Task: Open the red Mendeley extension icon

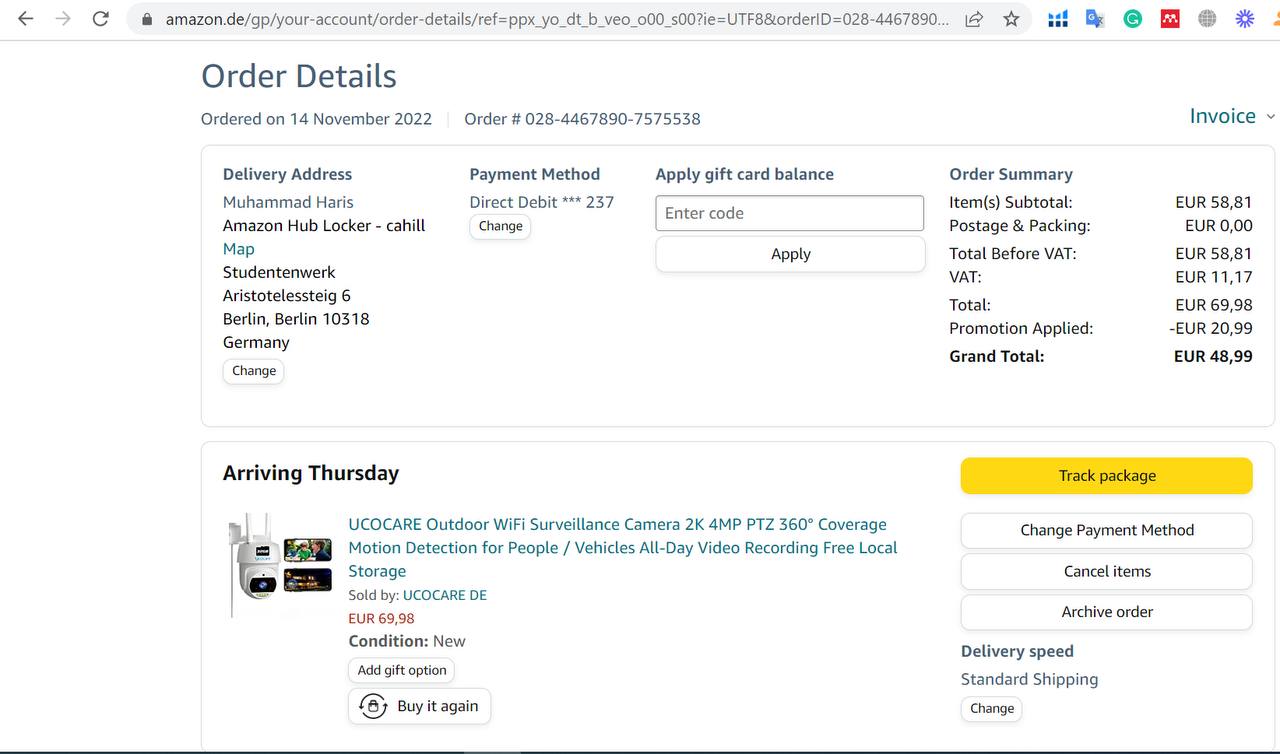Action: 1169,19
